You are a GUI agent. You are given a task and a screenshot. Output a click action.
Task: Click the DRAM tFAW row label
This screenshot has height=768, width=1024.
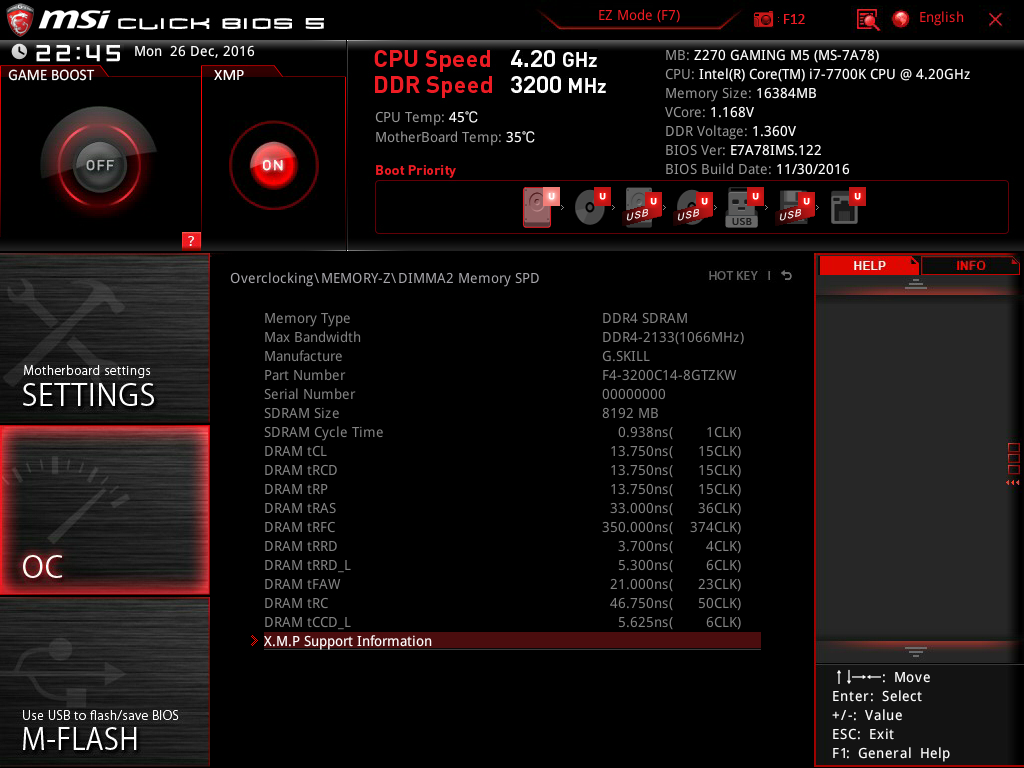pos(302,584)
